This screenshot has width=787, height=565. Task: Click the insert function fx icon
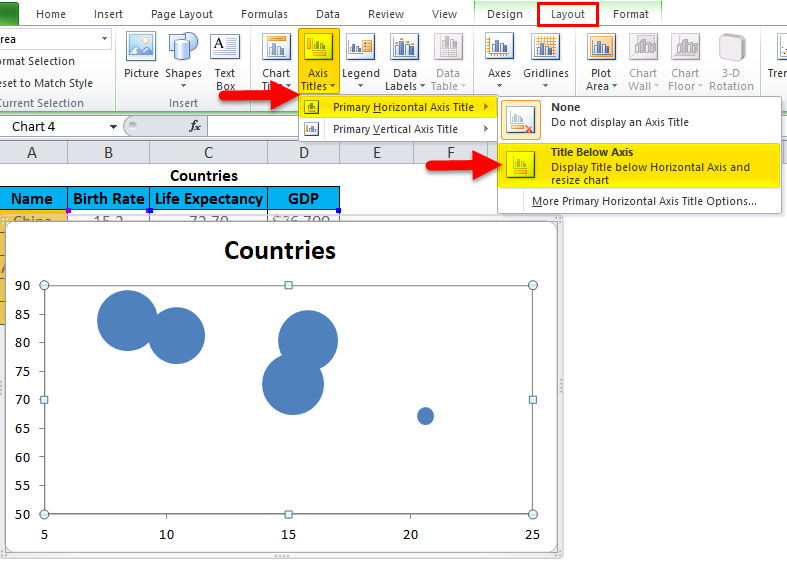[195, 126]
